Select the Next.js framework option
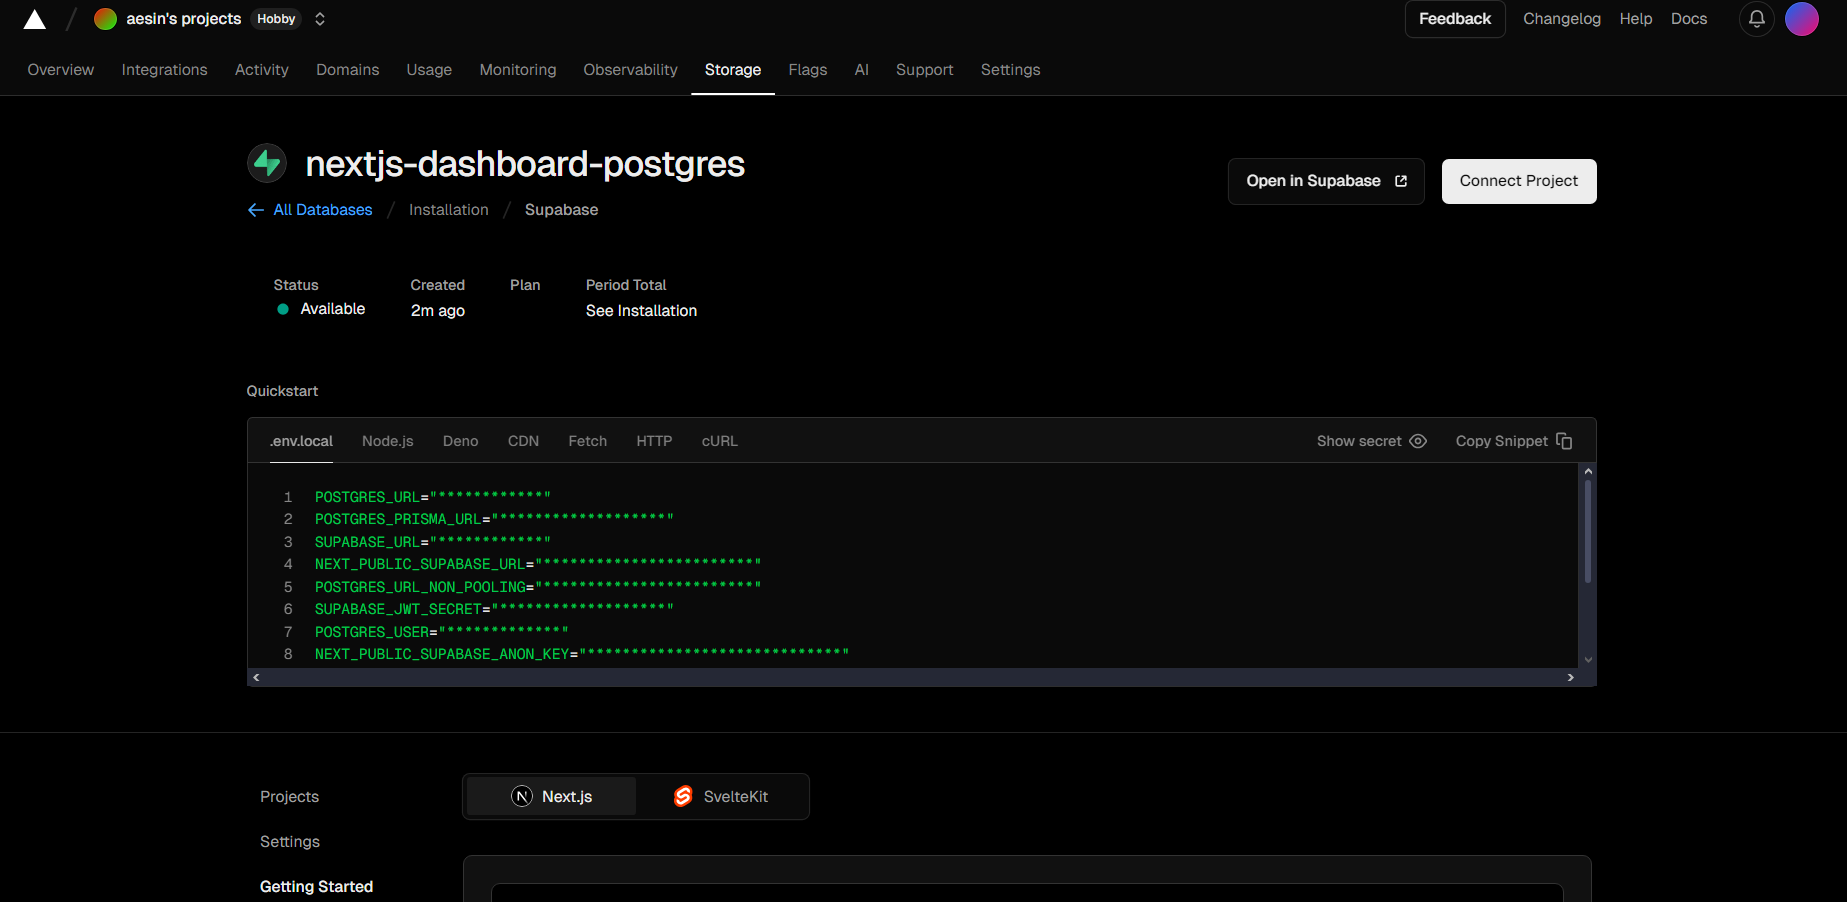The width and height of the screenshot is (1847, 902). point(552,797)
